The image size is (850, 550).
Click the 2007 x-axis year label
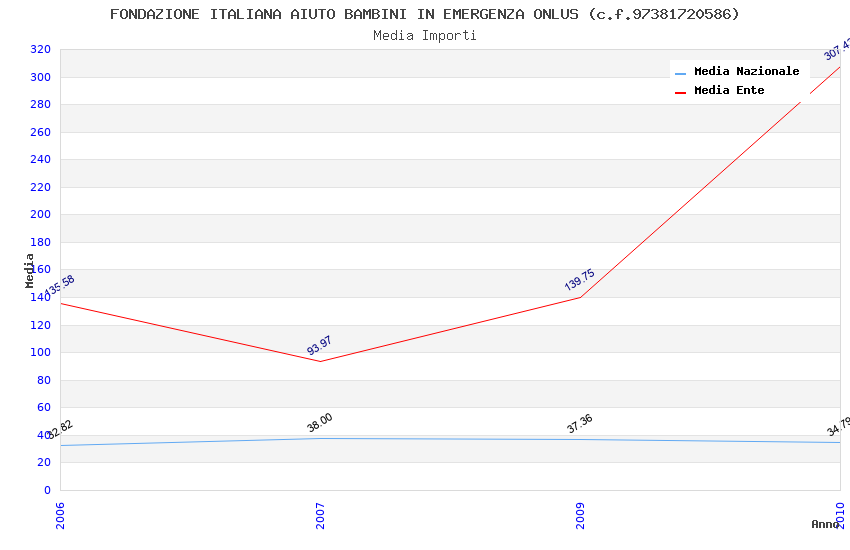pos(320,515)
